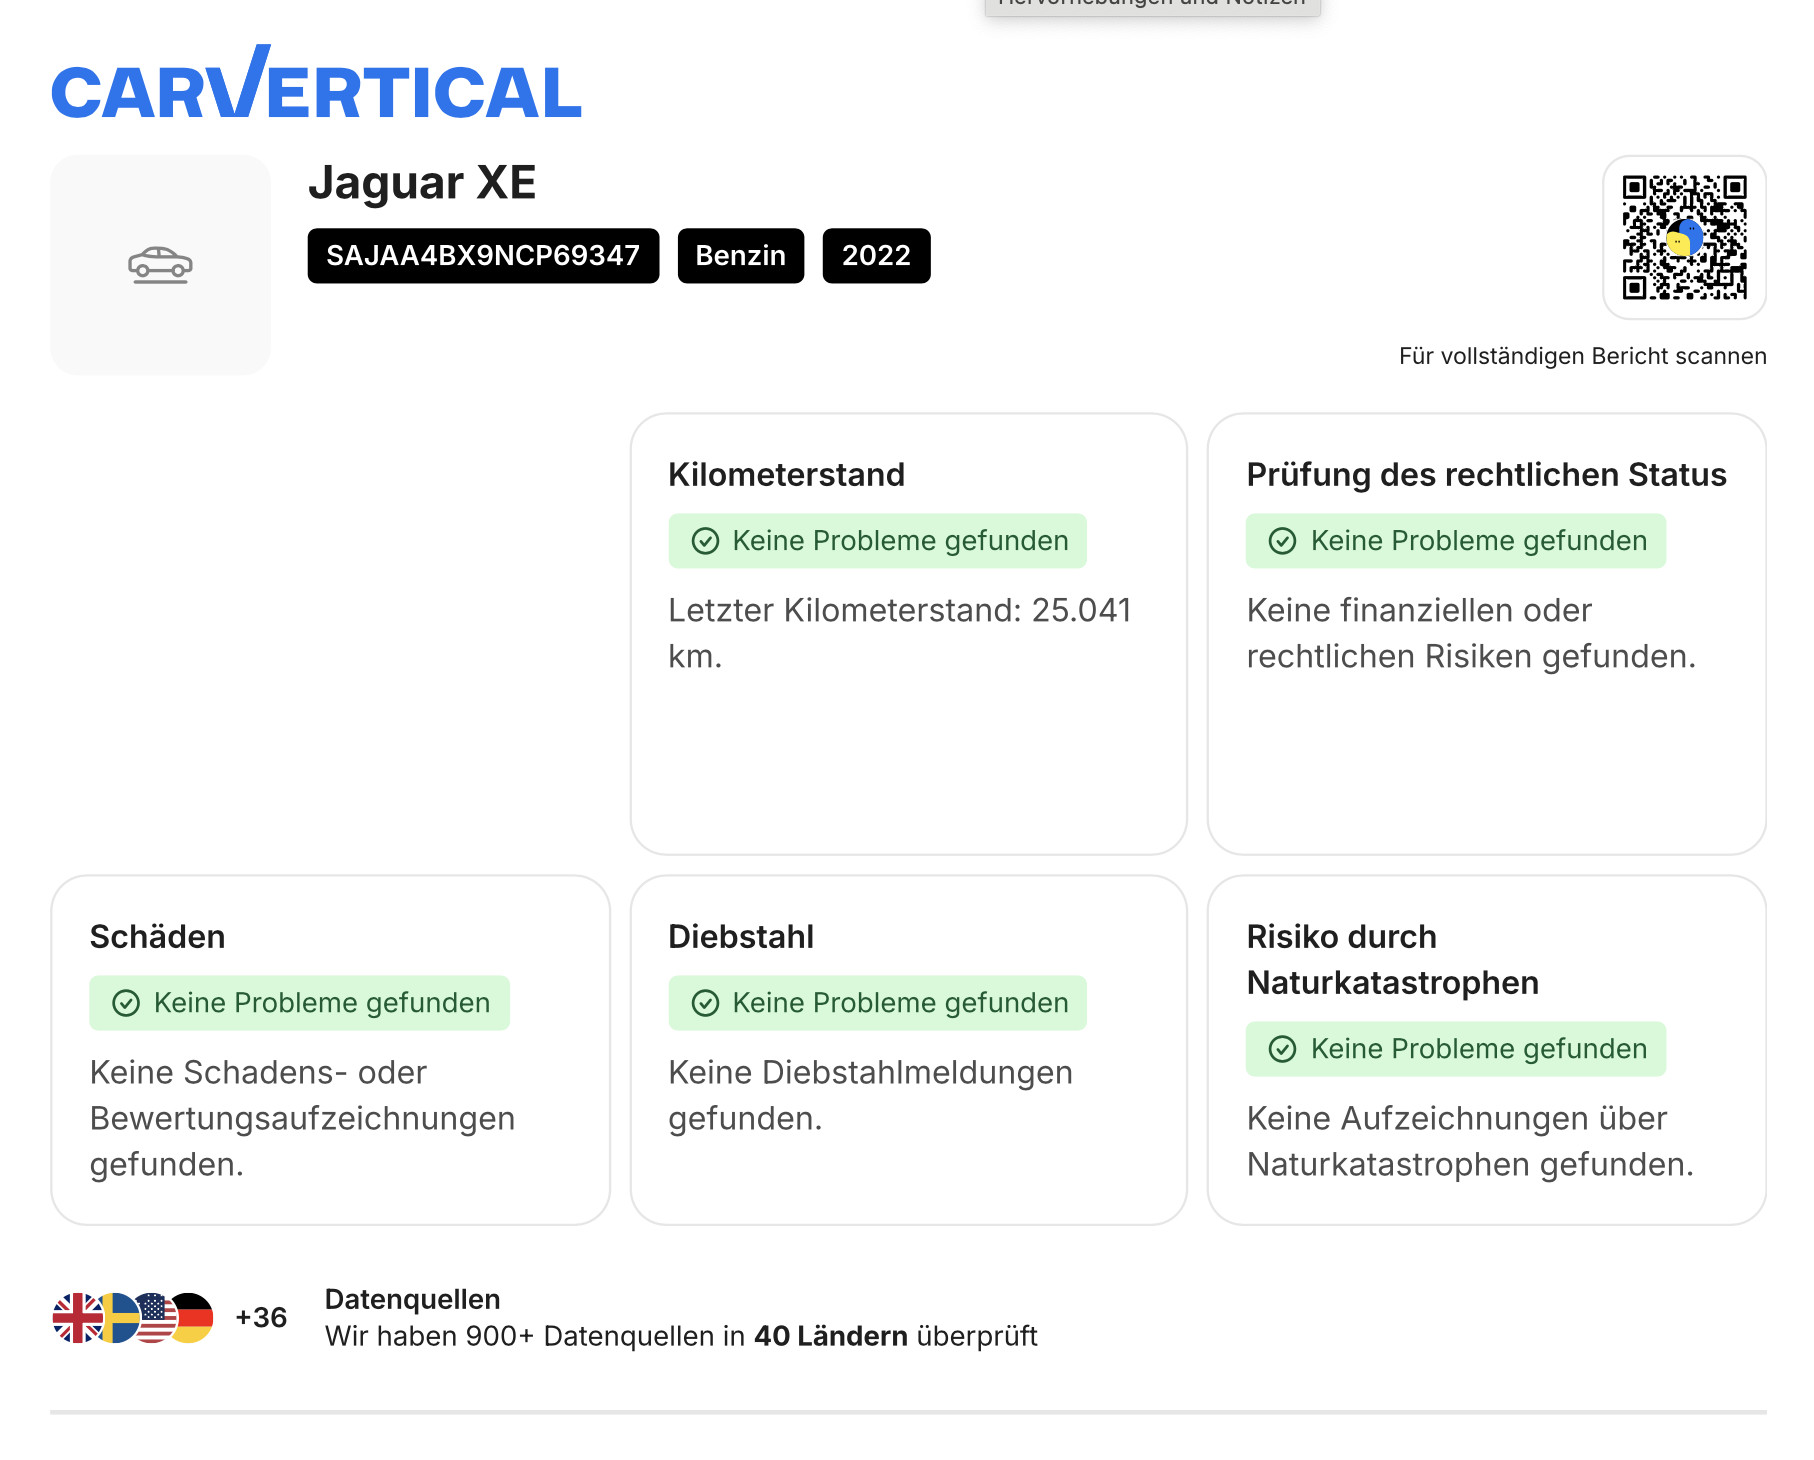The height and width of the screenshot is (1460, 1814).
Task: Click the checkmark icon under Schäden
Action: click(126, 1003)
